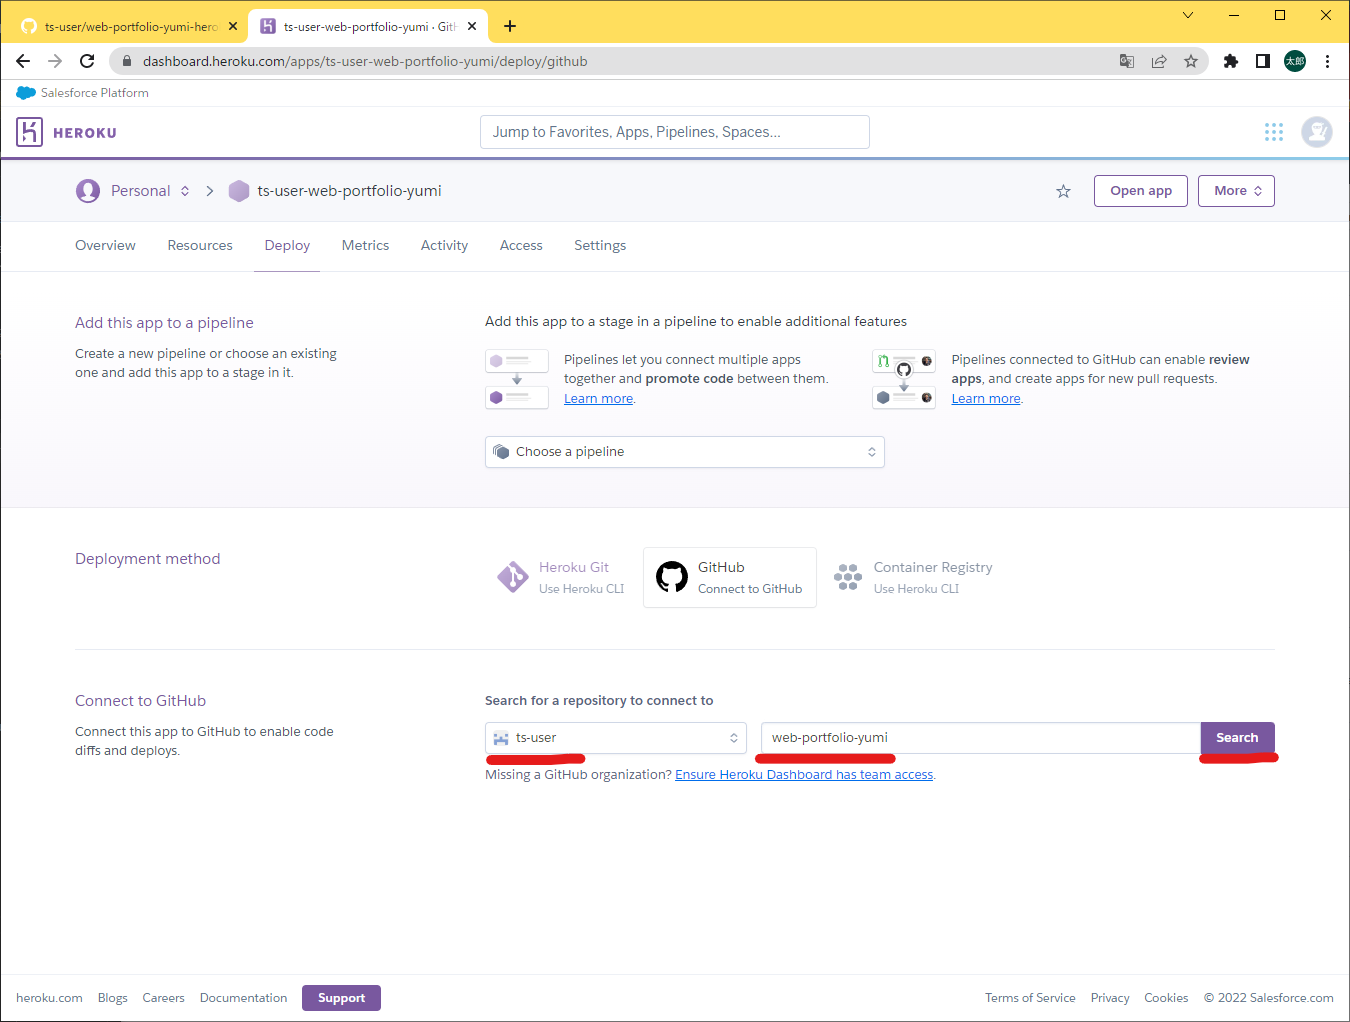Open Ensure Heroku Dashboard has team access link
The width and height of the screenshot is (1350, 1022).
tap(804, 775)
